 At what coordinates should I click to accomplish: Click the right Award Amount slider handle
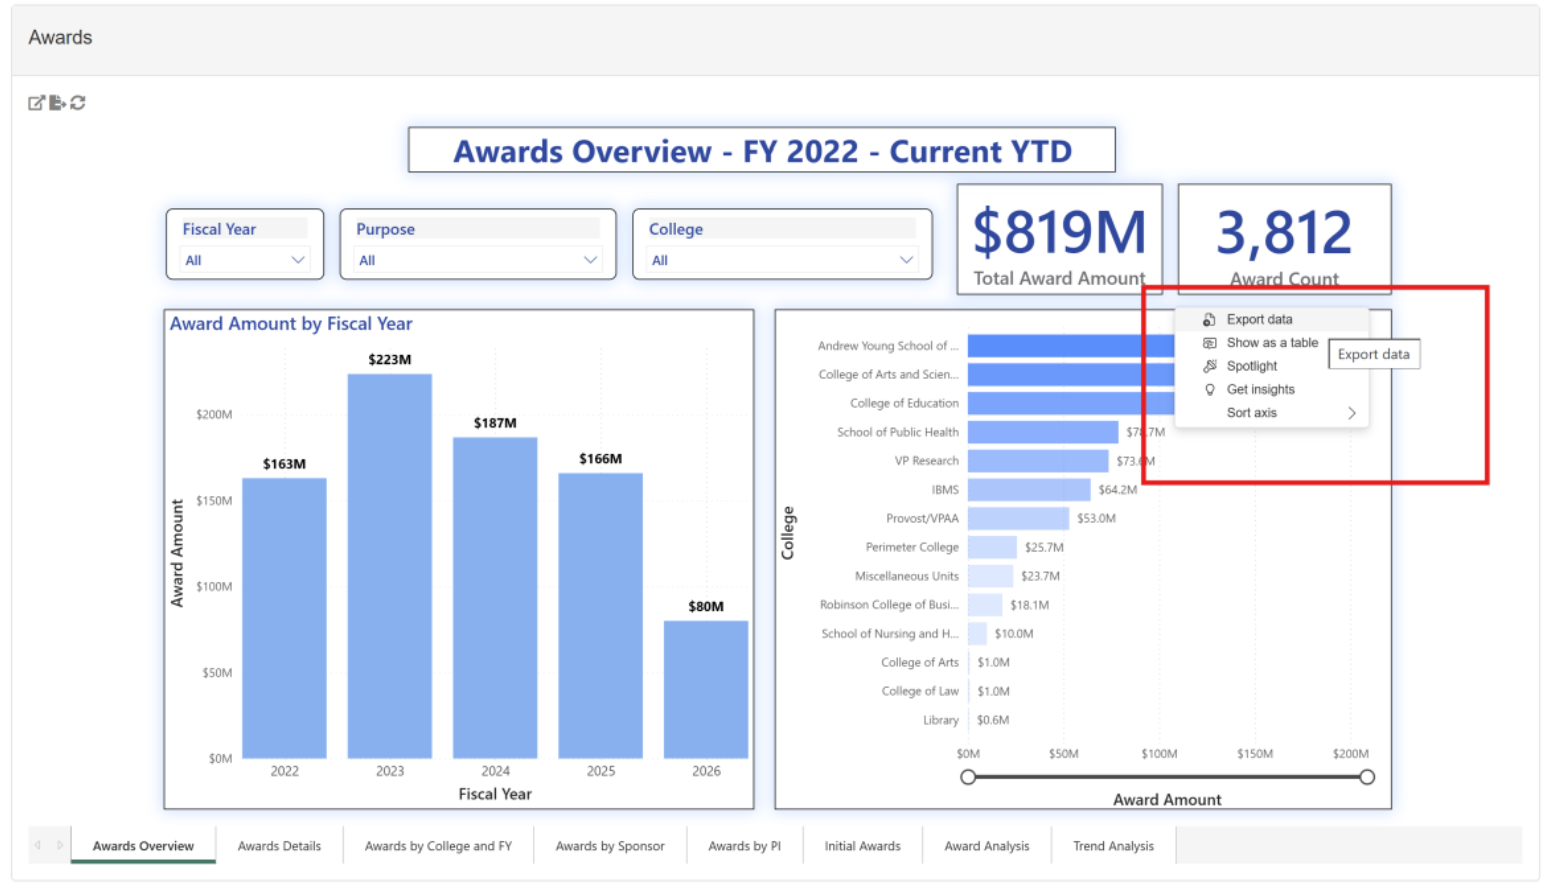pyautogui.click(x=1367, y=777)
